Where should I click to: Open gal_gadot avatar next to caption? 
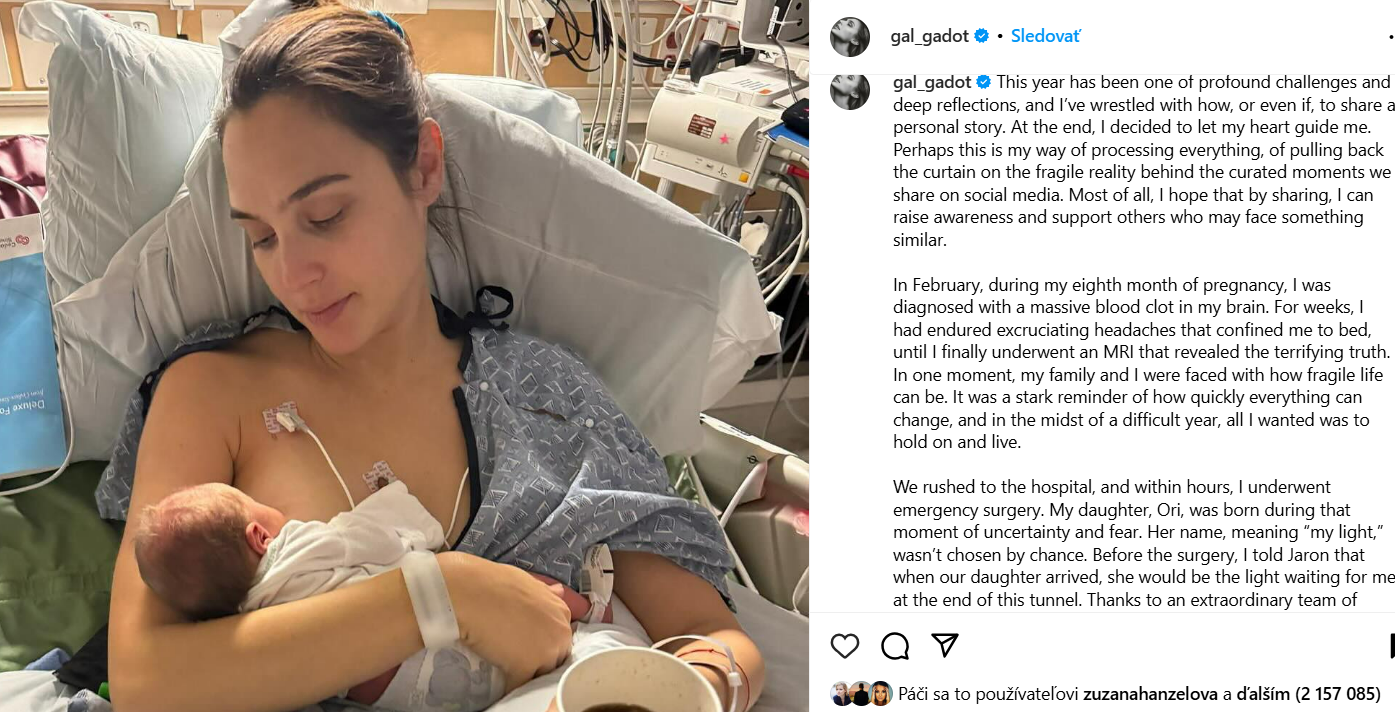click(x=850, y=90)
